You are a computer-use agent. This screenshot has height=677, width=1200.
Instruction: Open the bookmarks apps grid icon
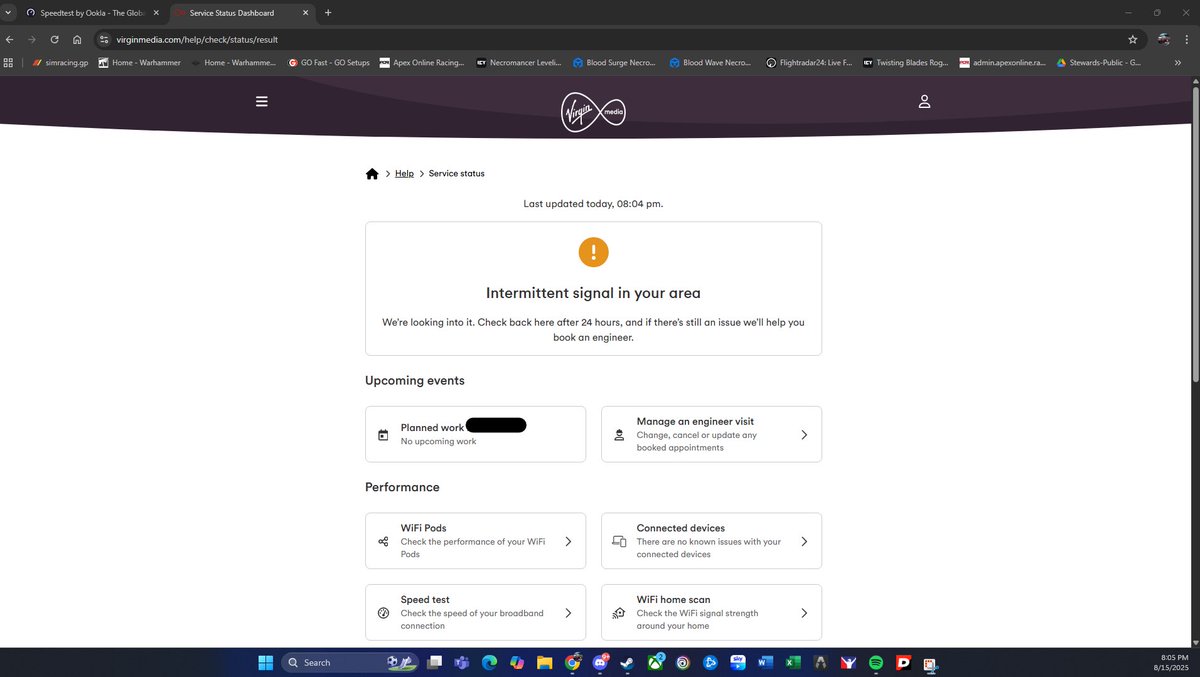pyautogui.click(x=9, y=62)
